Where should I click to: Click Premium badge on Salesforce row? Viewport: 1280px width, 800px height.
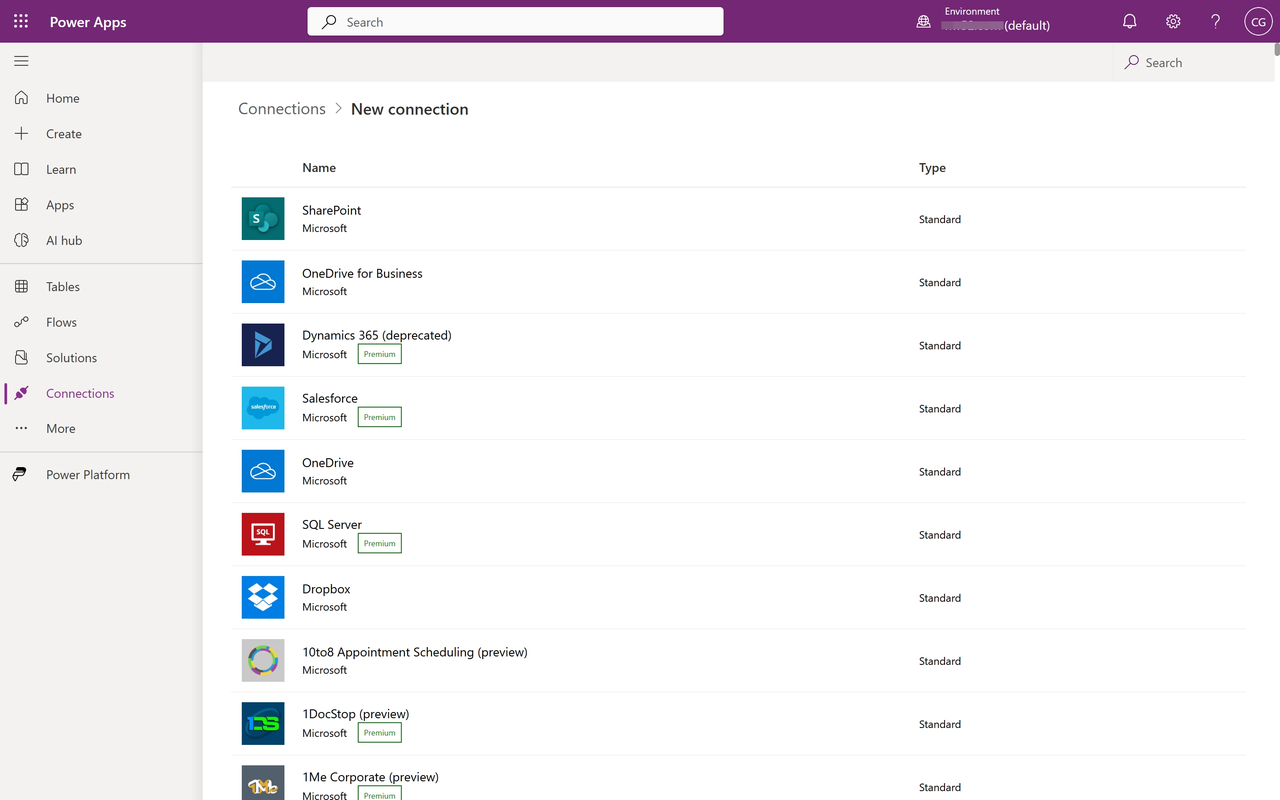tap(380, 417)
